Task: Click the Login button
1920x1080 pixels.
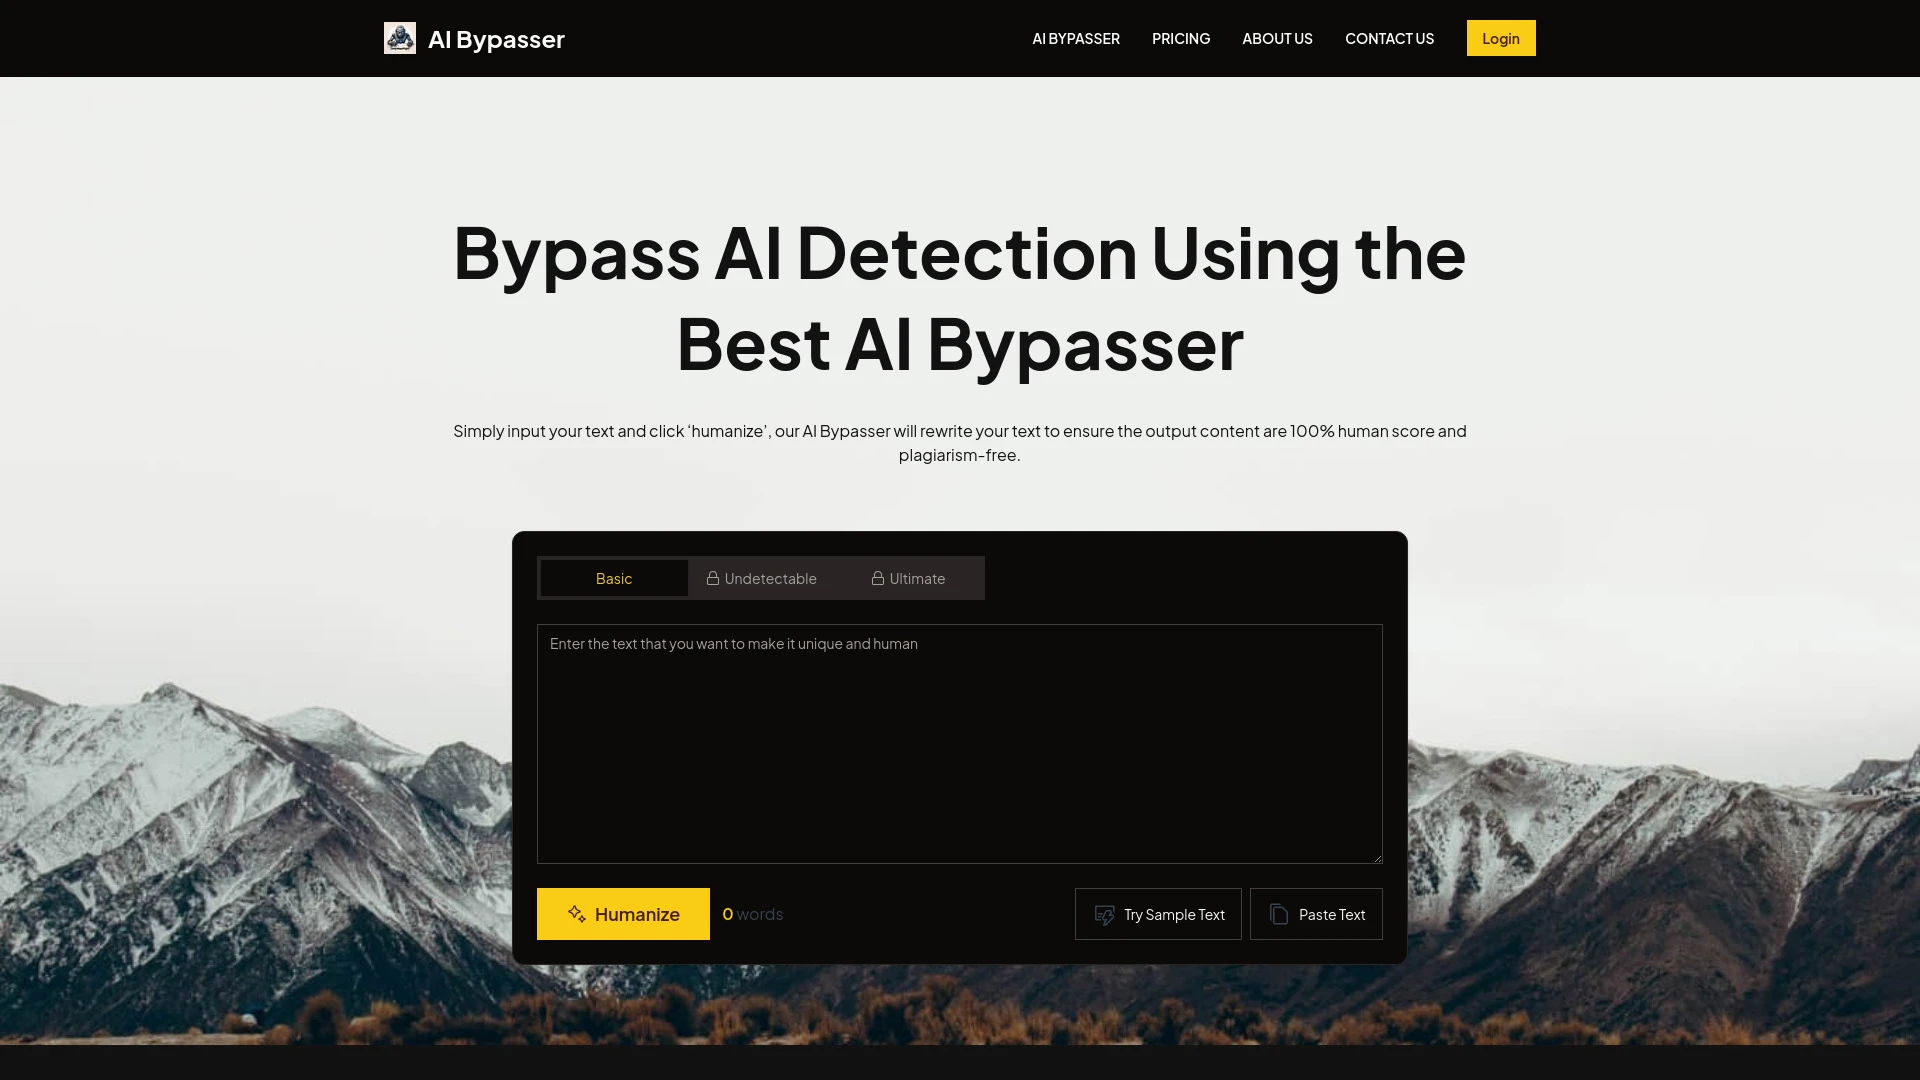Action: [x=1501, y=37]
